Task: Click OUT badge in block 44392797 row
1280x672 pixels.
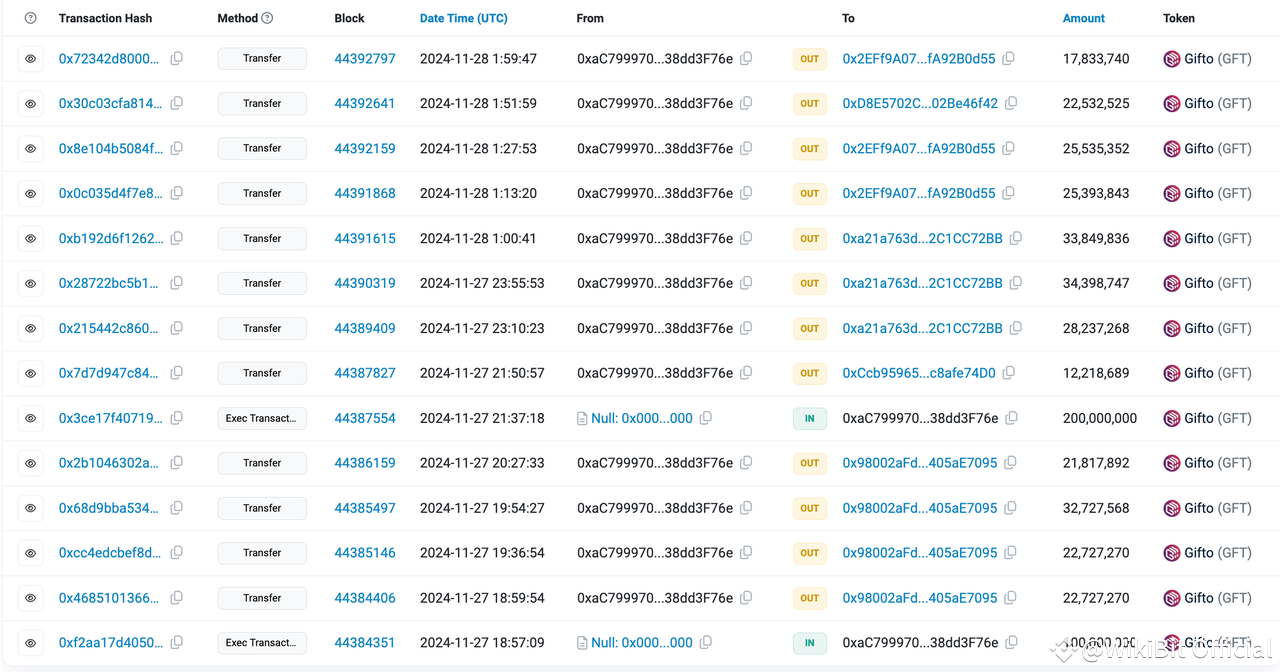Action: point(810,59)
